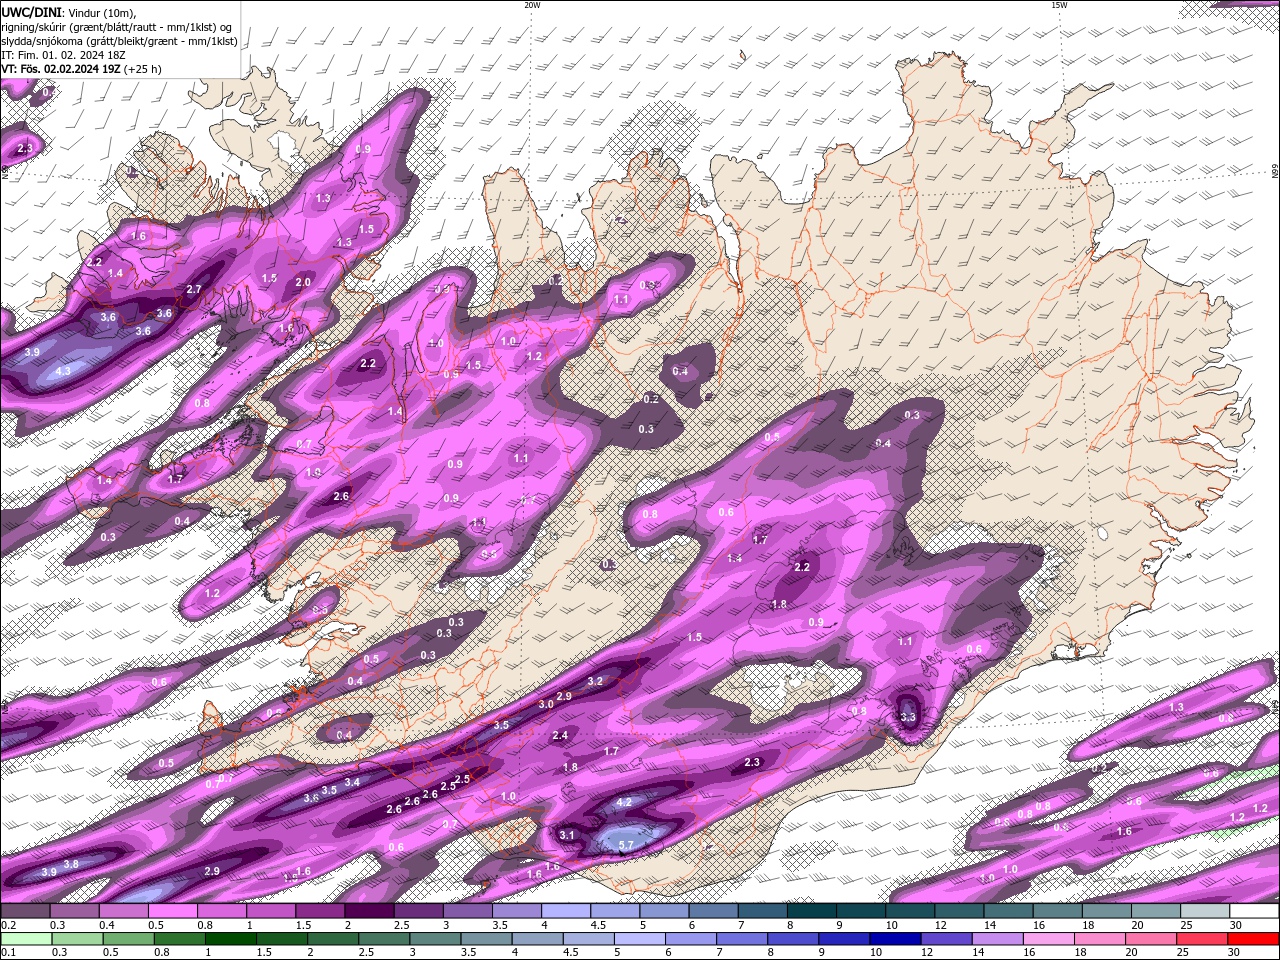The width and height of the screenshot is (1280, 960).
Task: Click the 4.3 precipitation value on the map
Action: 63,371
